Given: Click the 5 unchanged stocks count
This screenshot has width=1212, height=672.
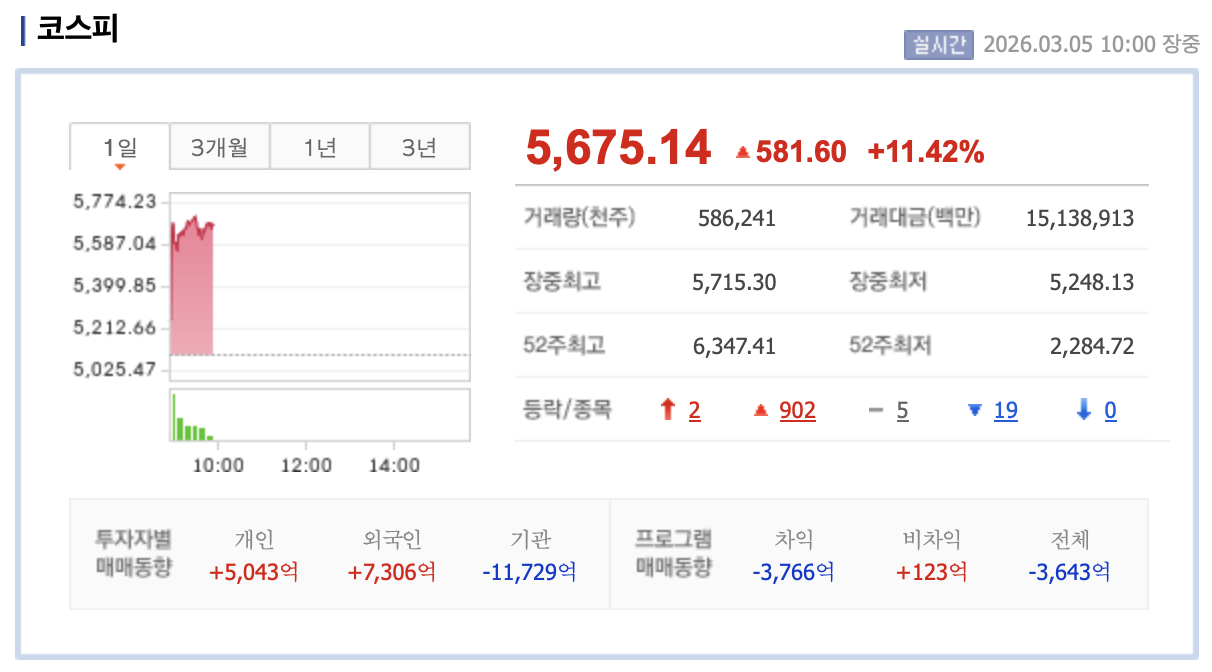Looking at the screenshot, I should click(x=901, y=410).
